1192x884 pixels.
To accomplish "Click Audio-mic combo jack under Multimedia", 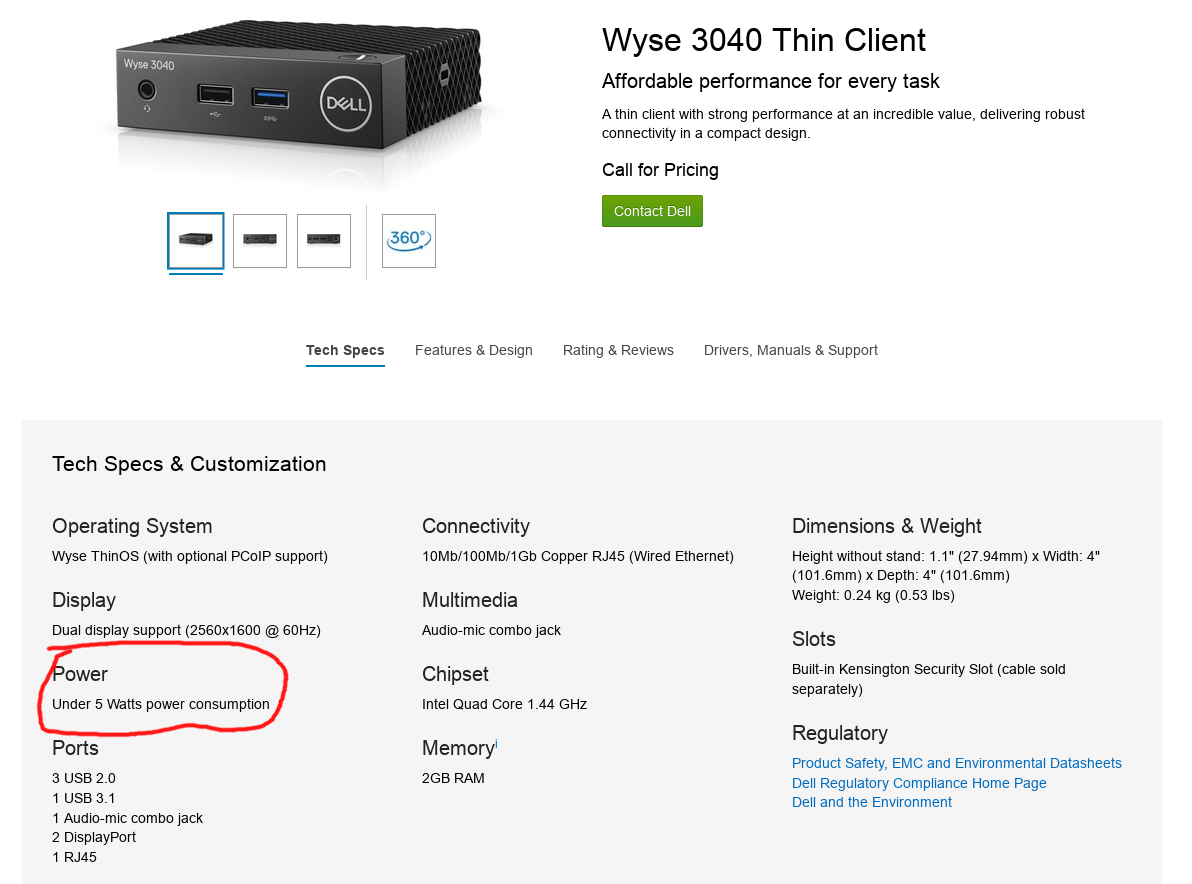I will (491, 630).
